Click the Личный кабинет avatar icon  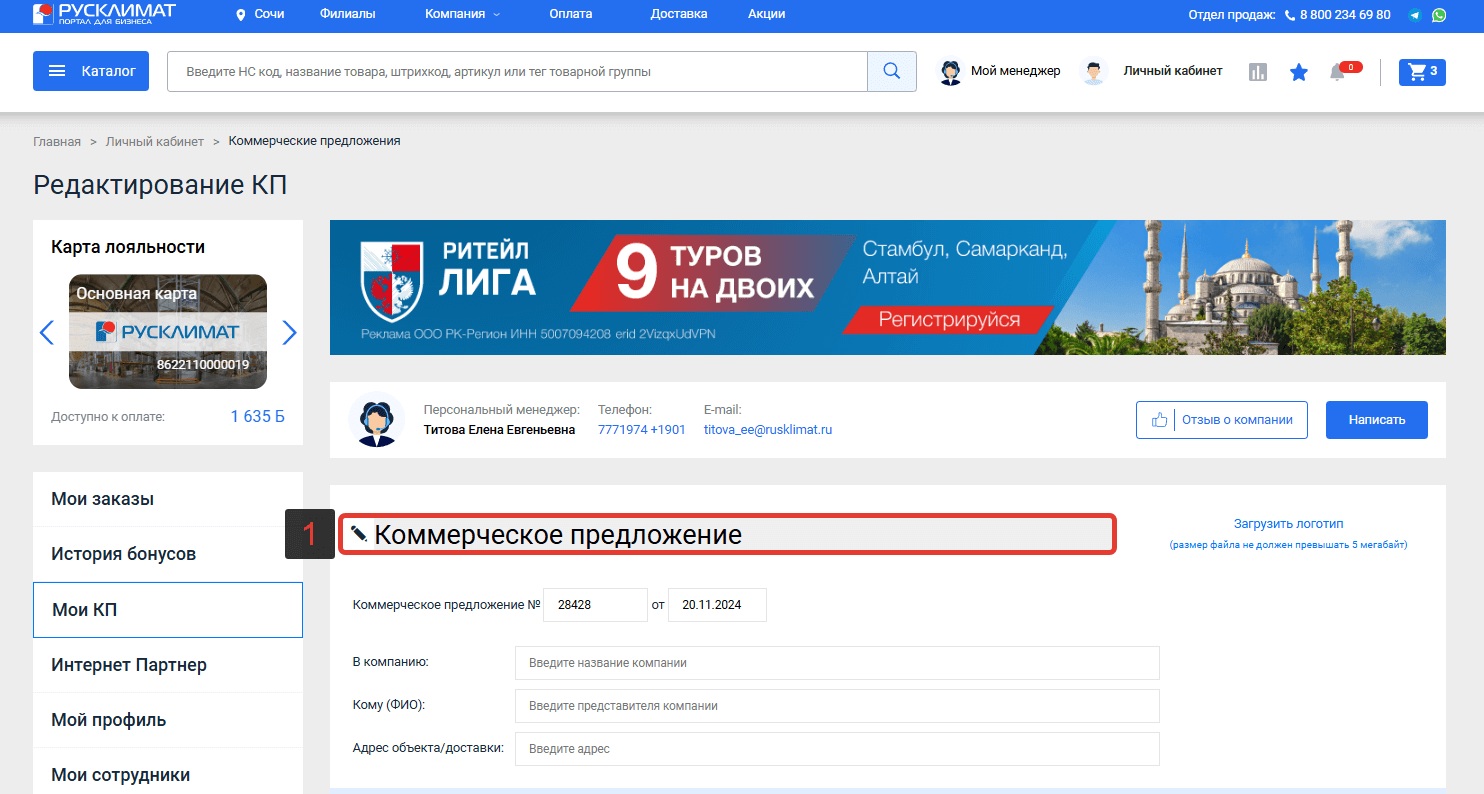point(1095,72)
